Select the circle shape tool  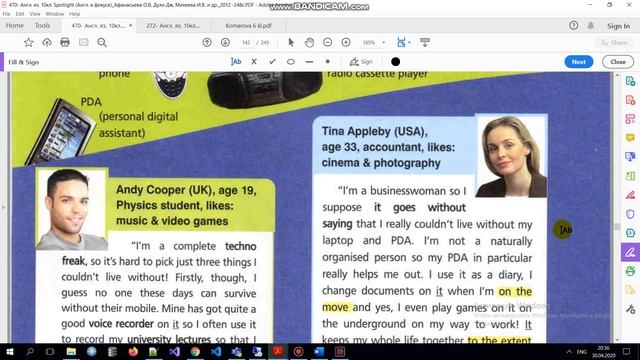pyautogui.click(x=291, y=62)
